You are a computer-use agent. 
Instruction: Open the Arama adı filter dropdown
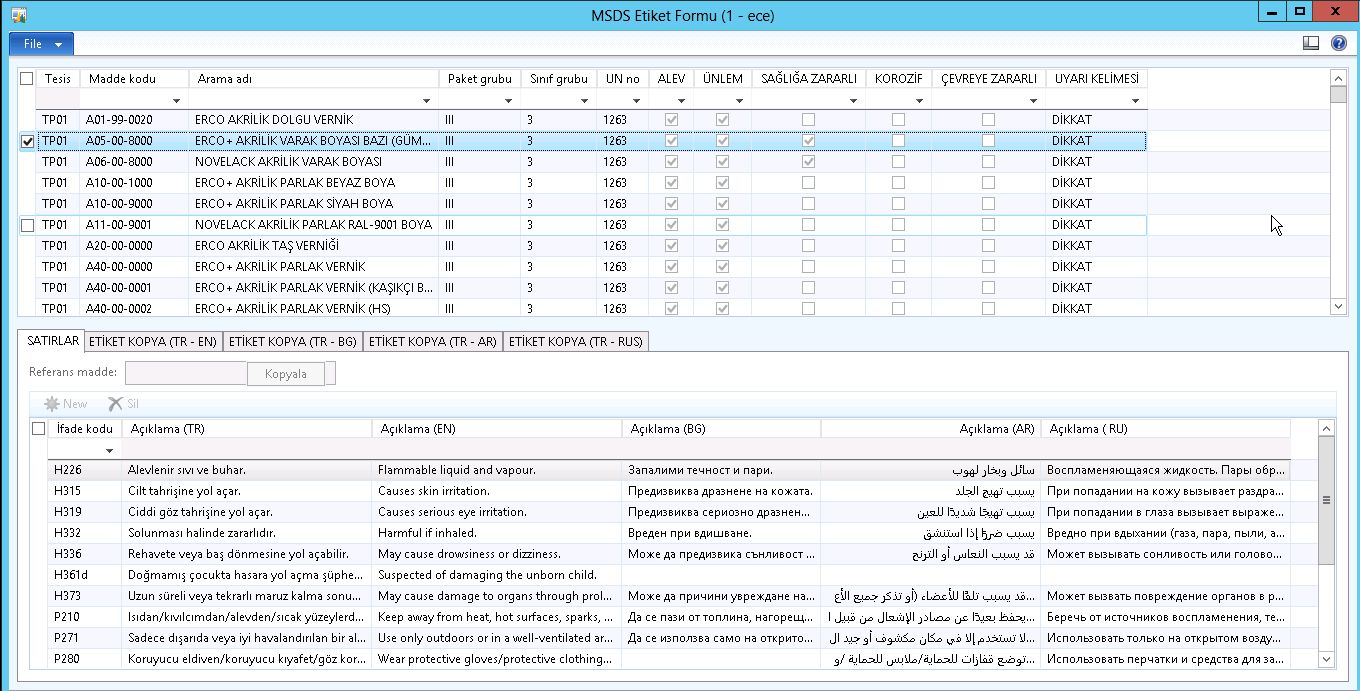427,101
